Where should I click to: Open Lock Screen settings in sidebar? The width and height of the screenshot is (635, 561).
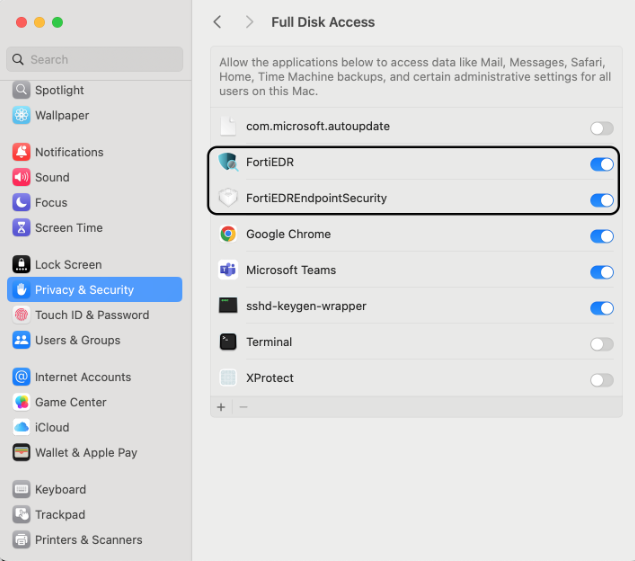(68, 265)
